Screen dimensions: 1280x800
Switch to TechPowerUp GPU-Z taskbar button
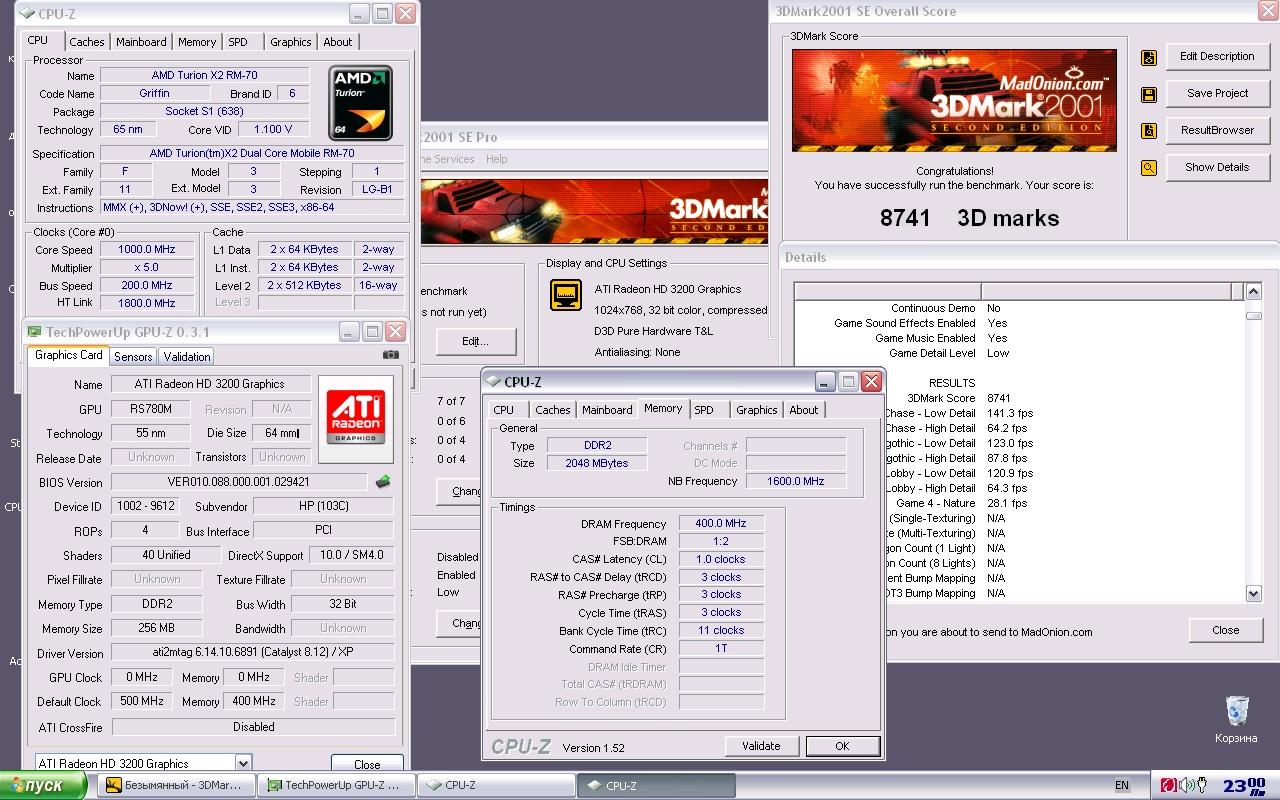pos(335,786)
